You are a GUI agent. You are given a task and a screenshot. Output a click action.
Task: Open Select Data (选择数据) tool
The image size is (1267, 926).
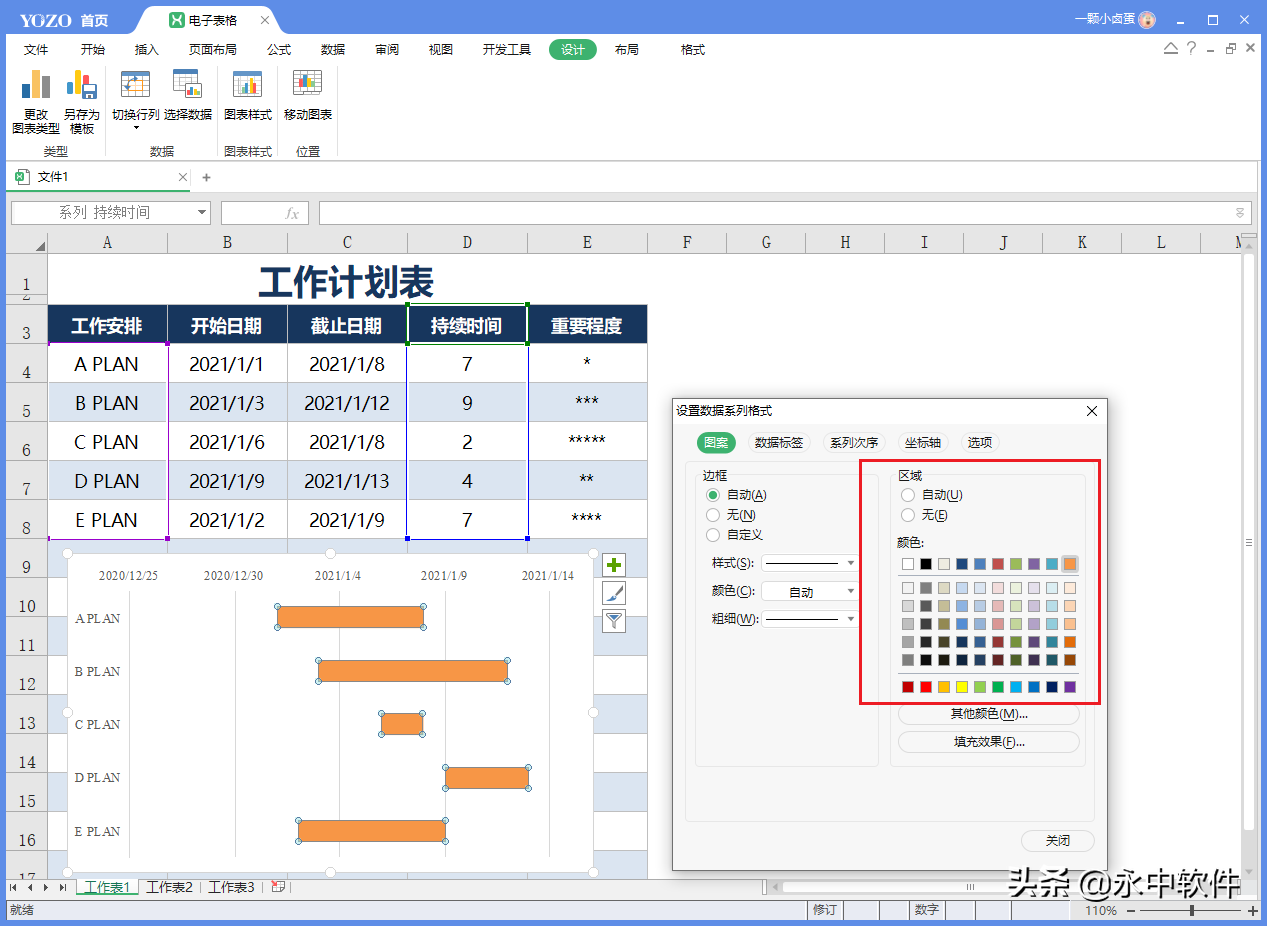tap(187, 88)
